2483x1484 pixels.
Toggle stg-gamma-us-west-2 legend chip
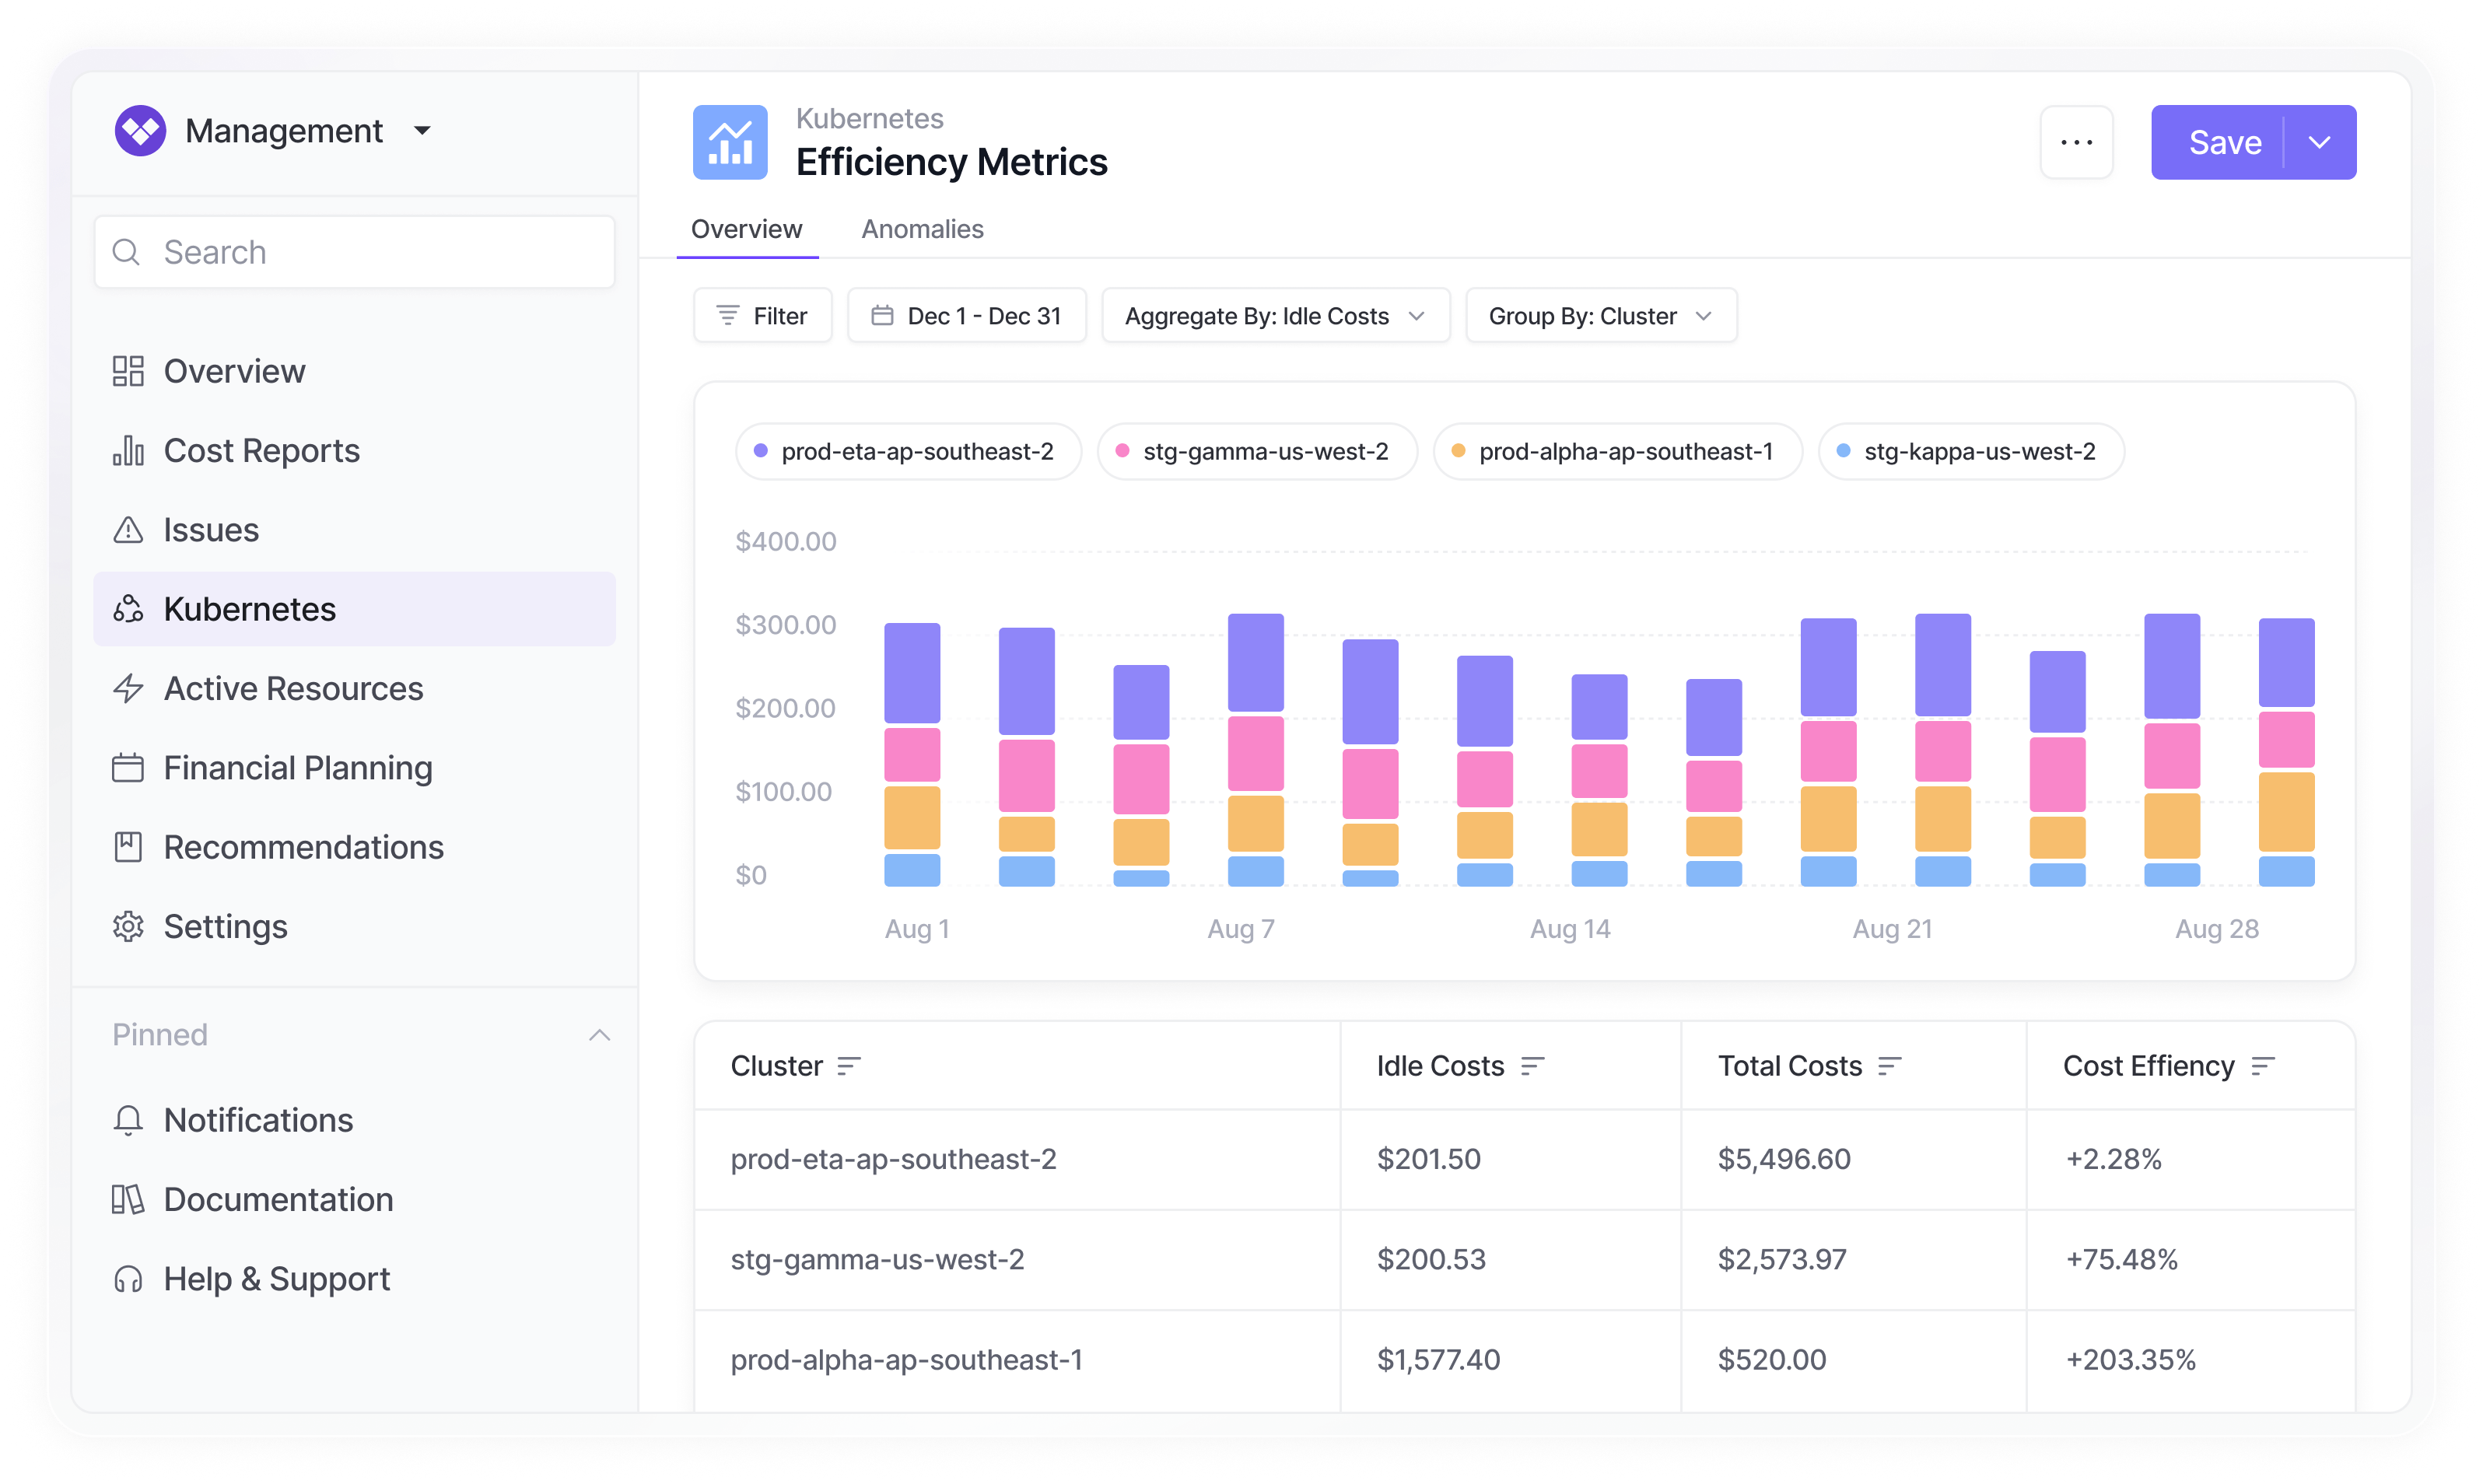1256,452
